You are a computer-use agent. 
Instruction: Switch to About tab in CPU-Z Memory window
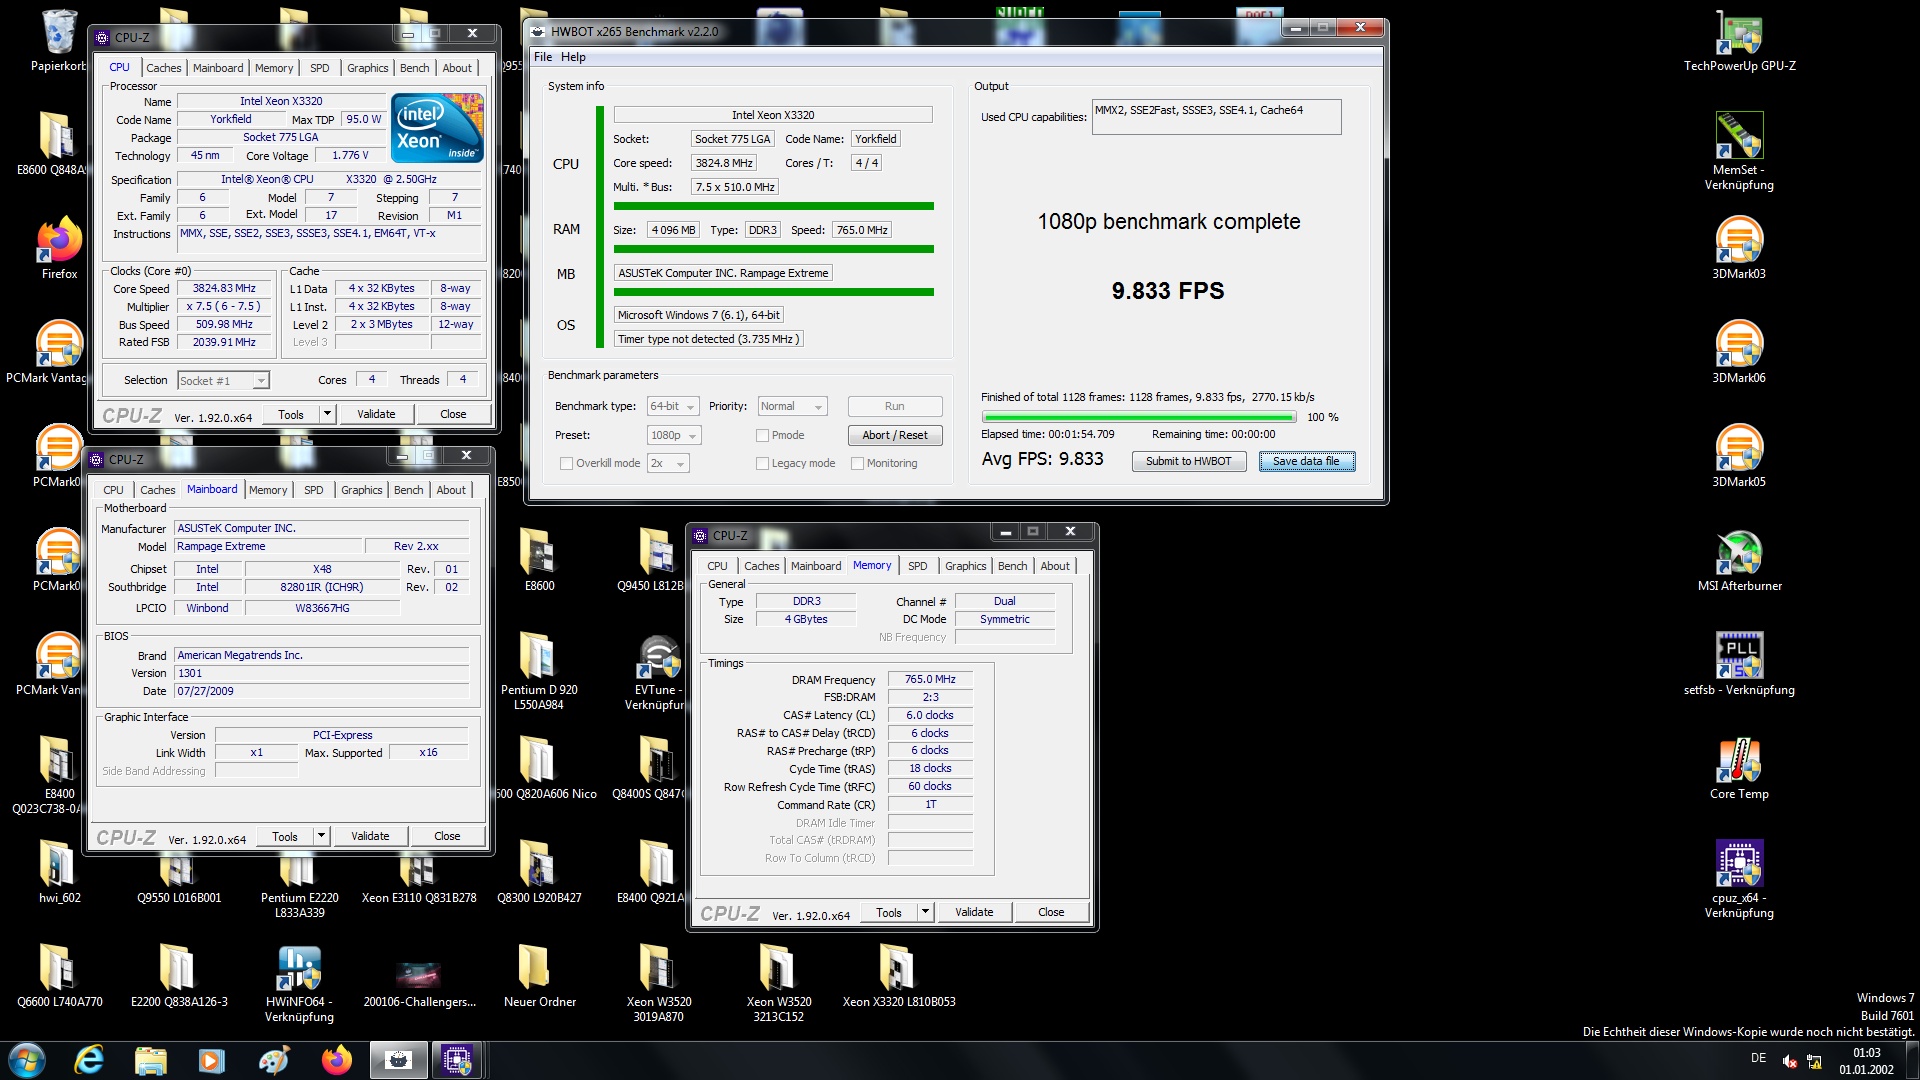pyautogui.click(x=1055, y=567)
